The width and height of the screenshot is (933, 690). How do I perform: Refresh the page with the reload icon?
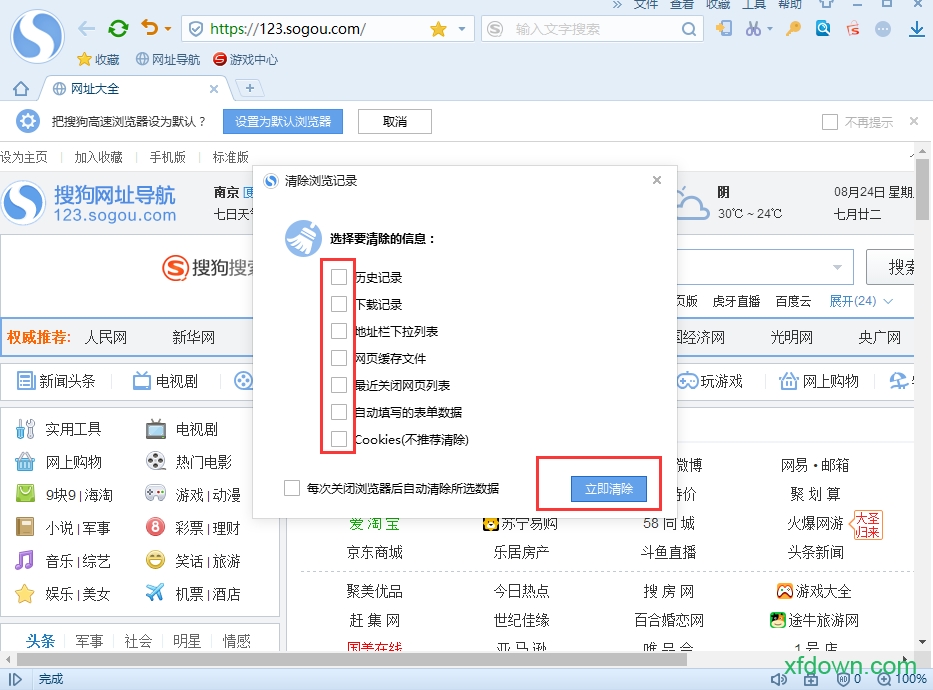click(117, 29)
